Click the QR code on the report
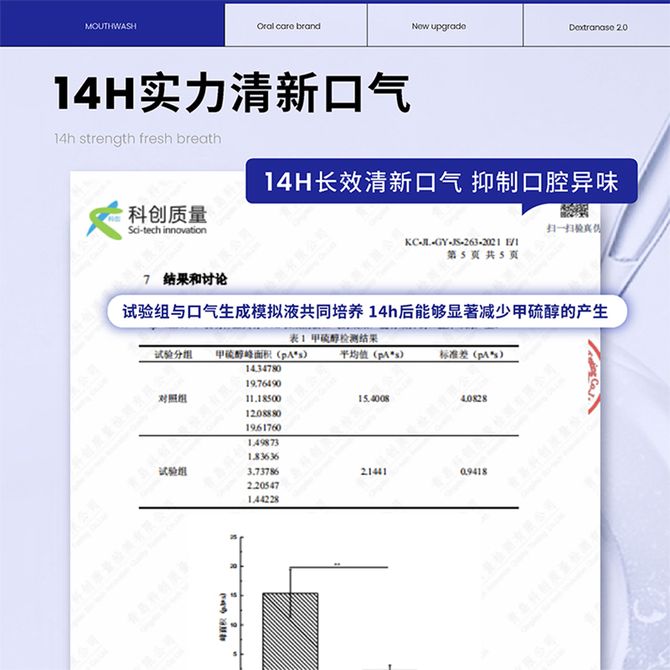670x670 pixels. 574,210
